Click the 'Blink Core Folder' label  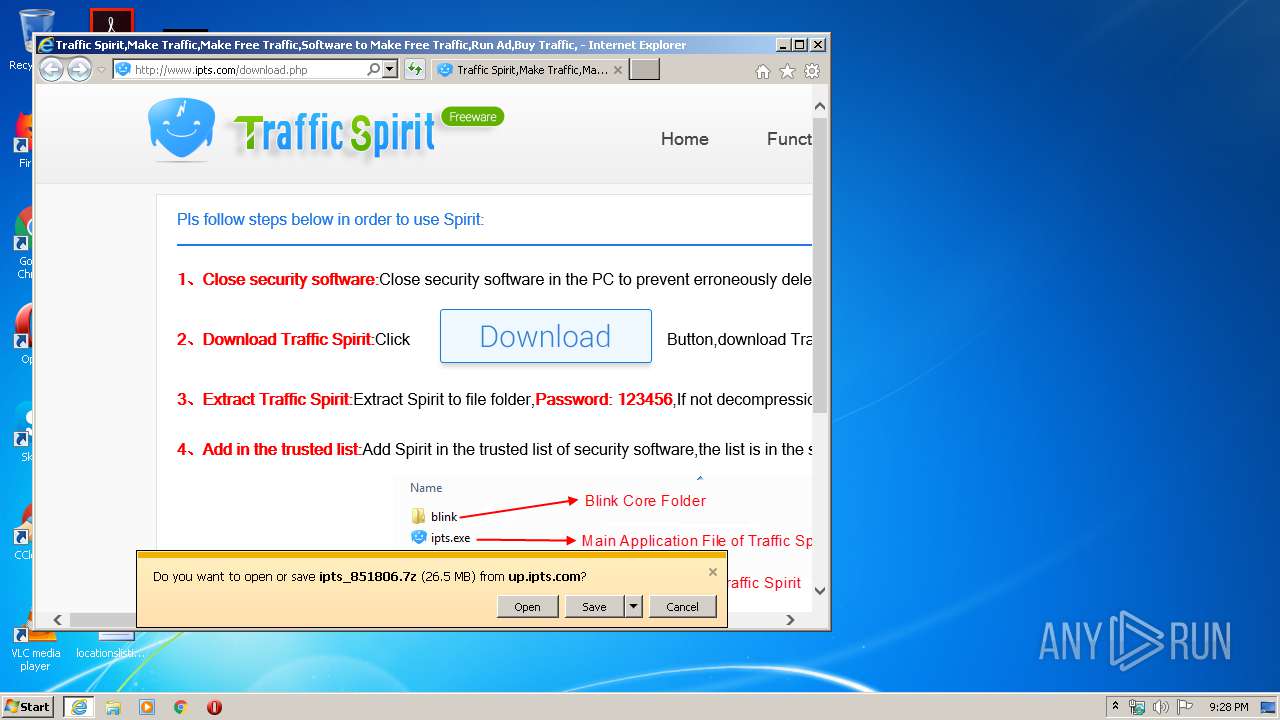point(645,500)
